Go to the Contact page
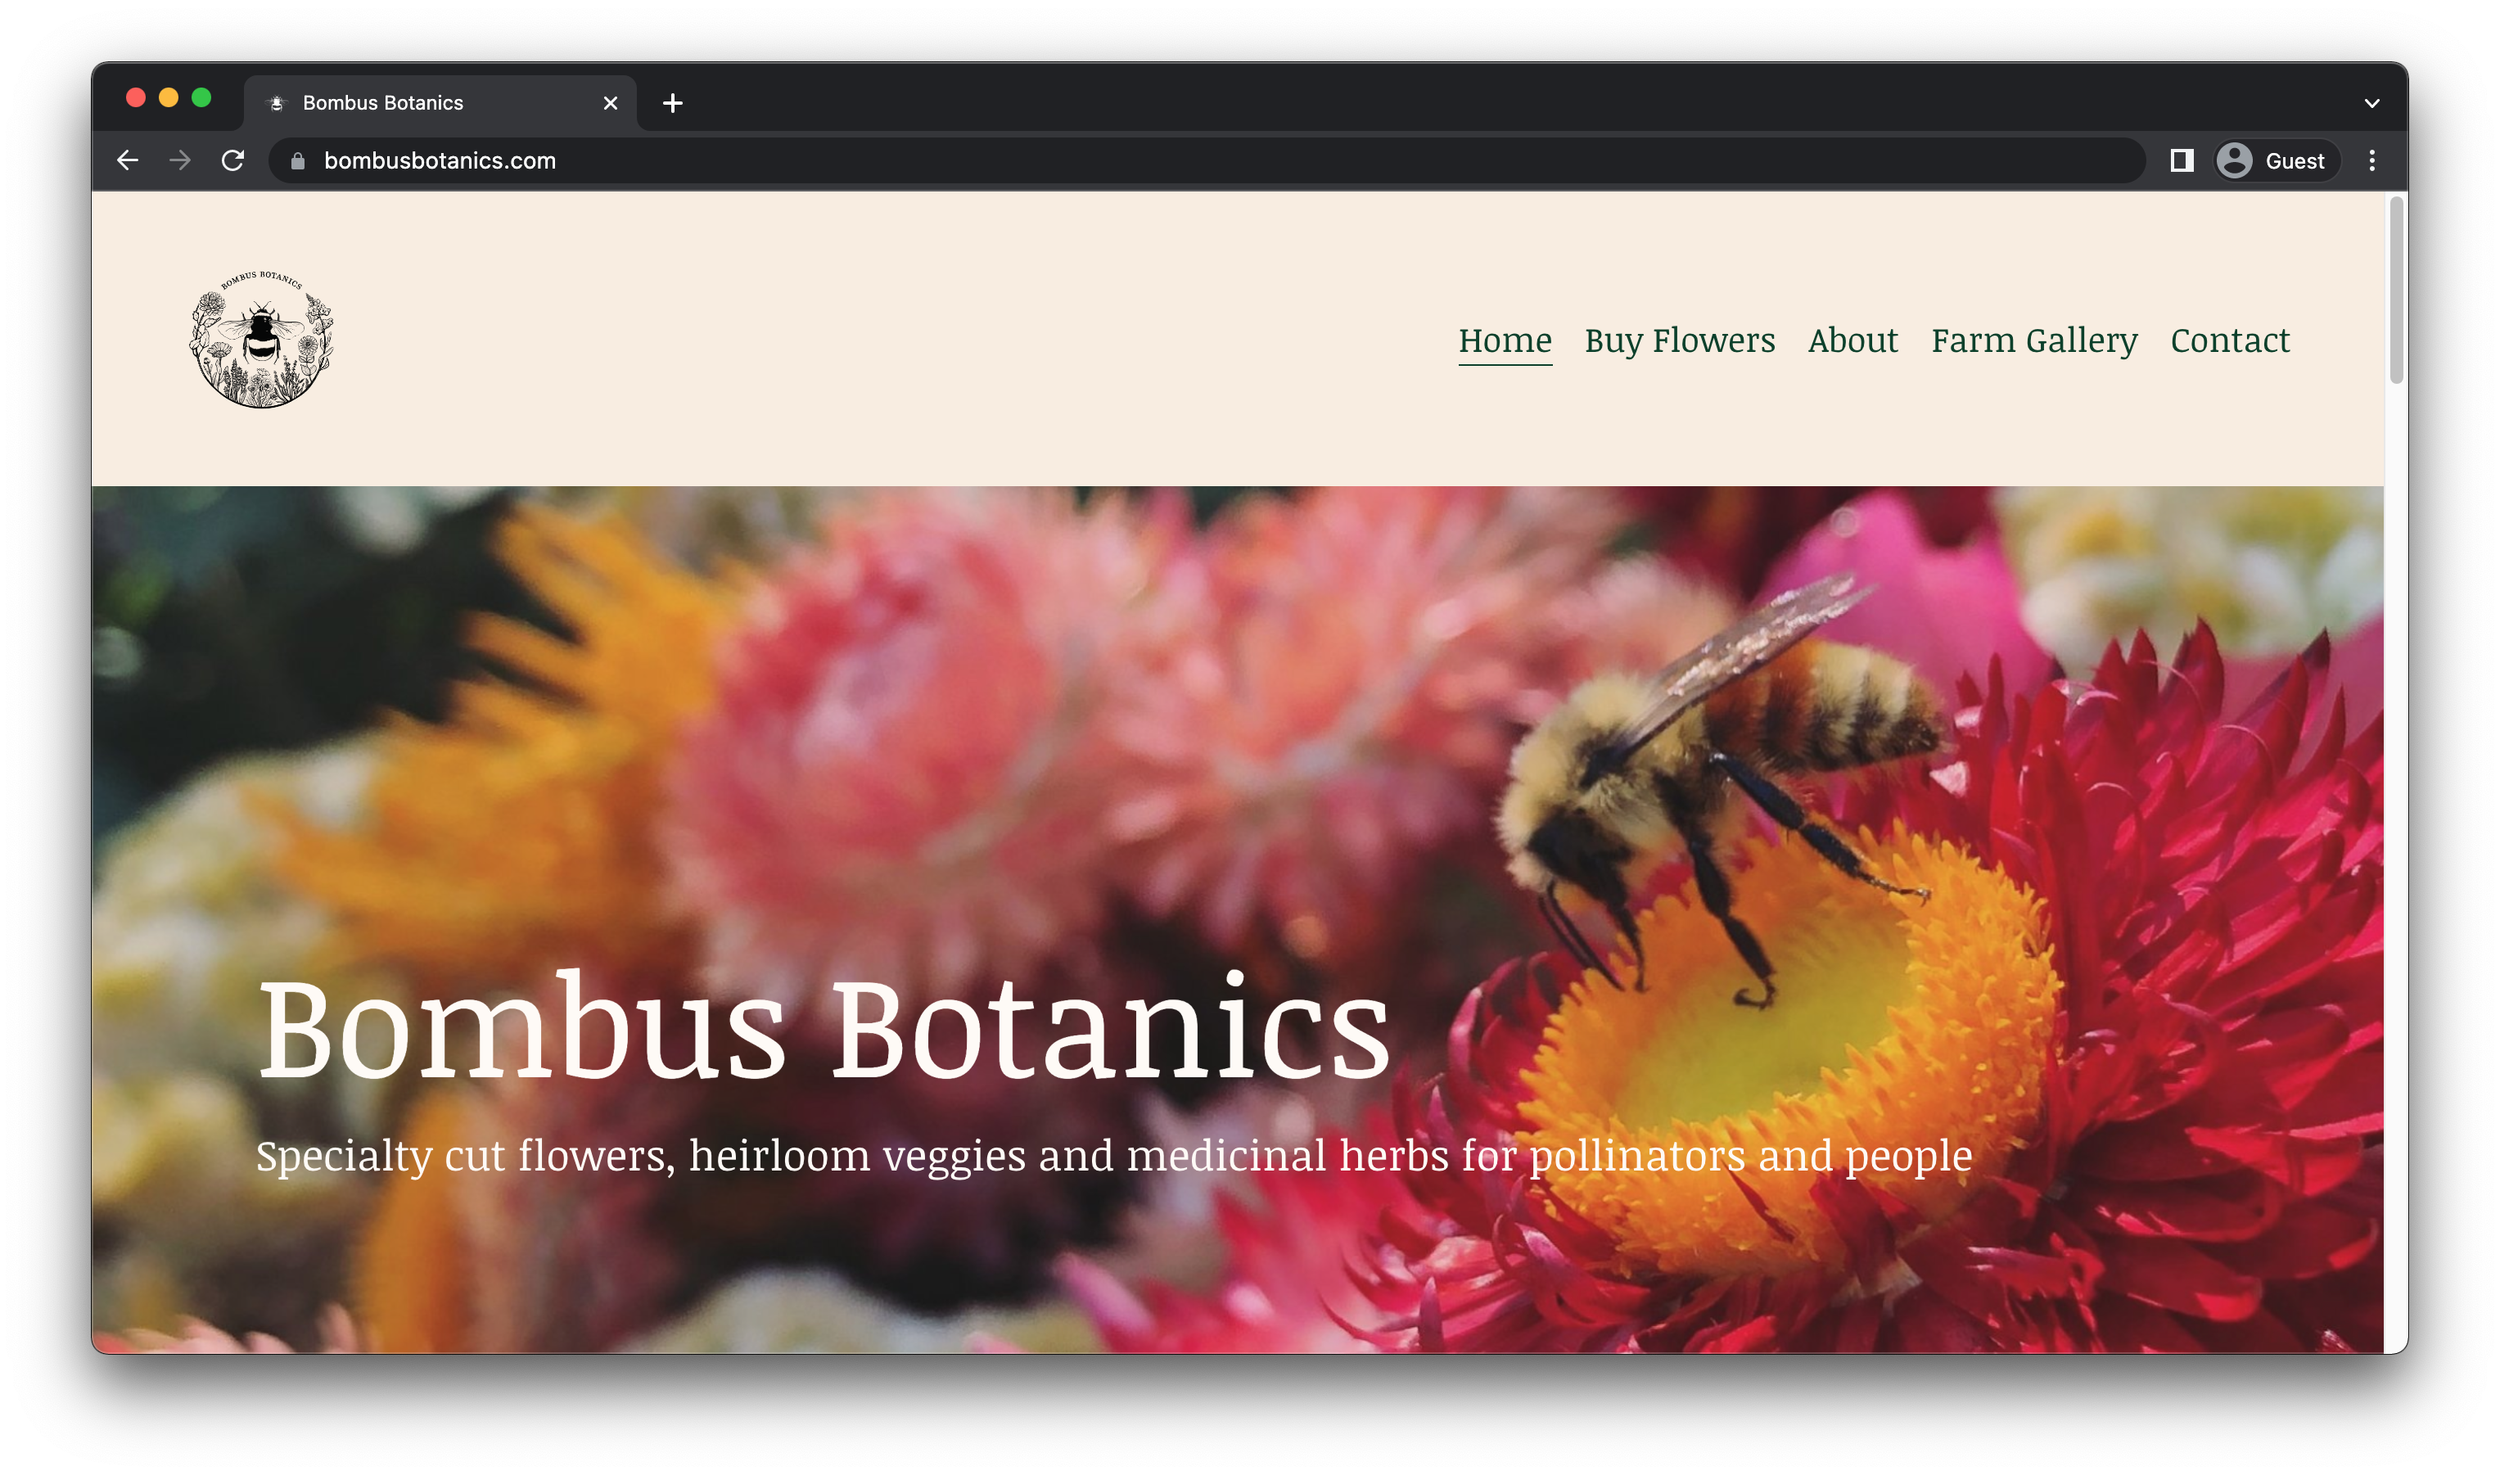 coord(2229,340)
